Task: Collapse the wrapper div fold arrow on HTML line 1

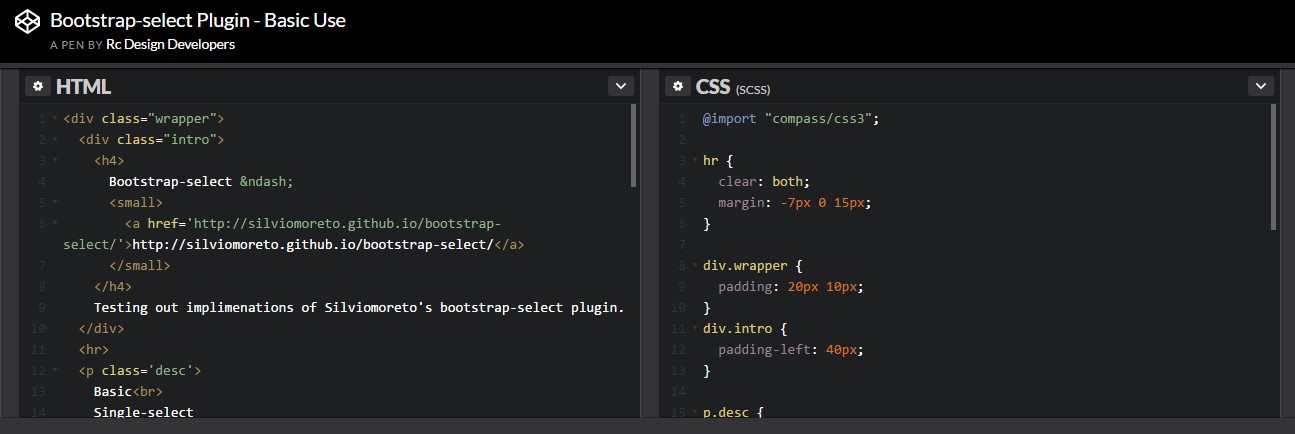Action: coord(54,119)
